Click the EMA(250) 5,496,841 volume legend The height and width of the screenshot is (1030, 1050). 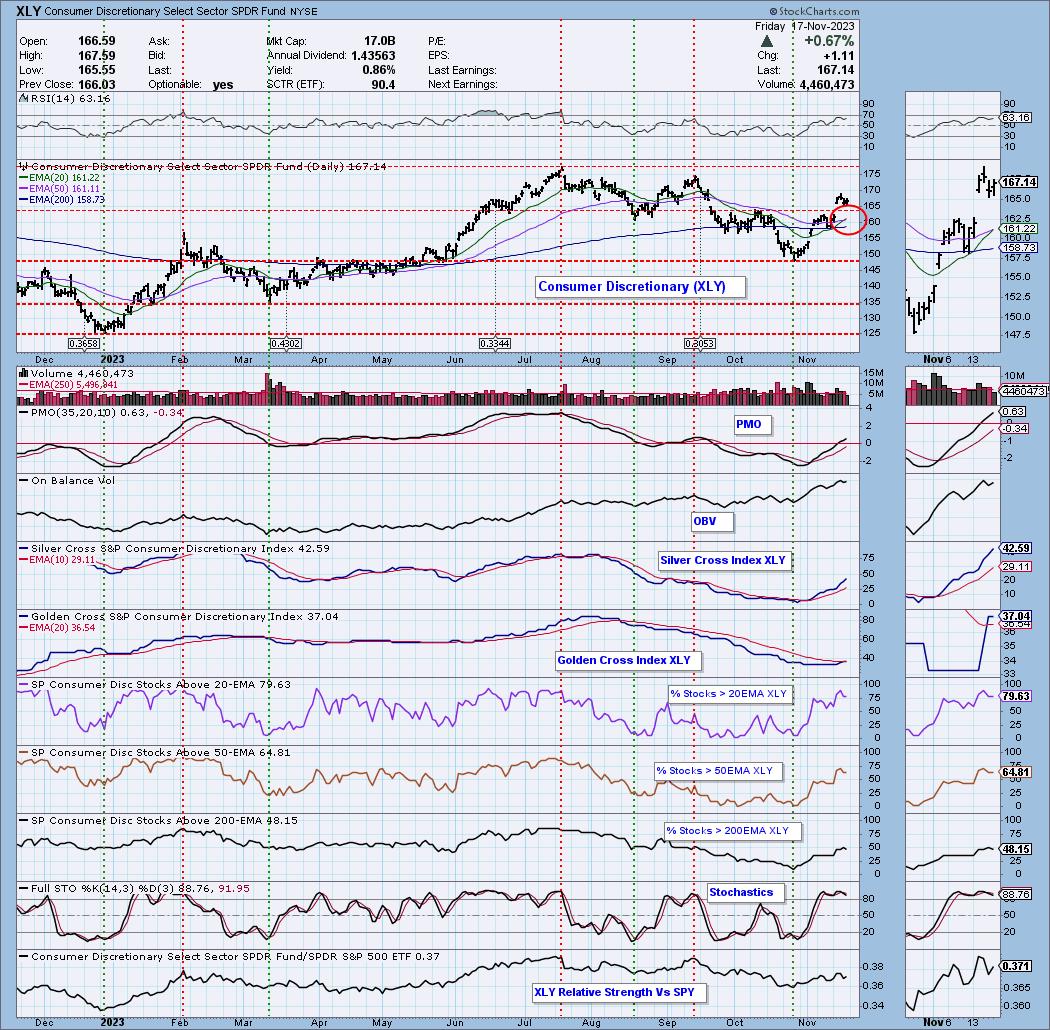(x=68, y=384)
